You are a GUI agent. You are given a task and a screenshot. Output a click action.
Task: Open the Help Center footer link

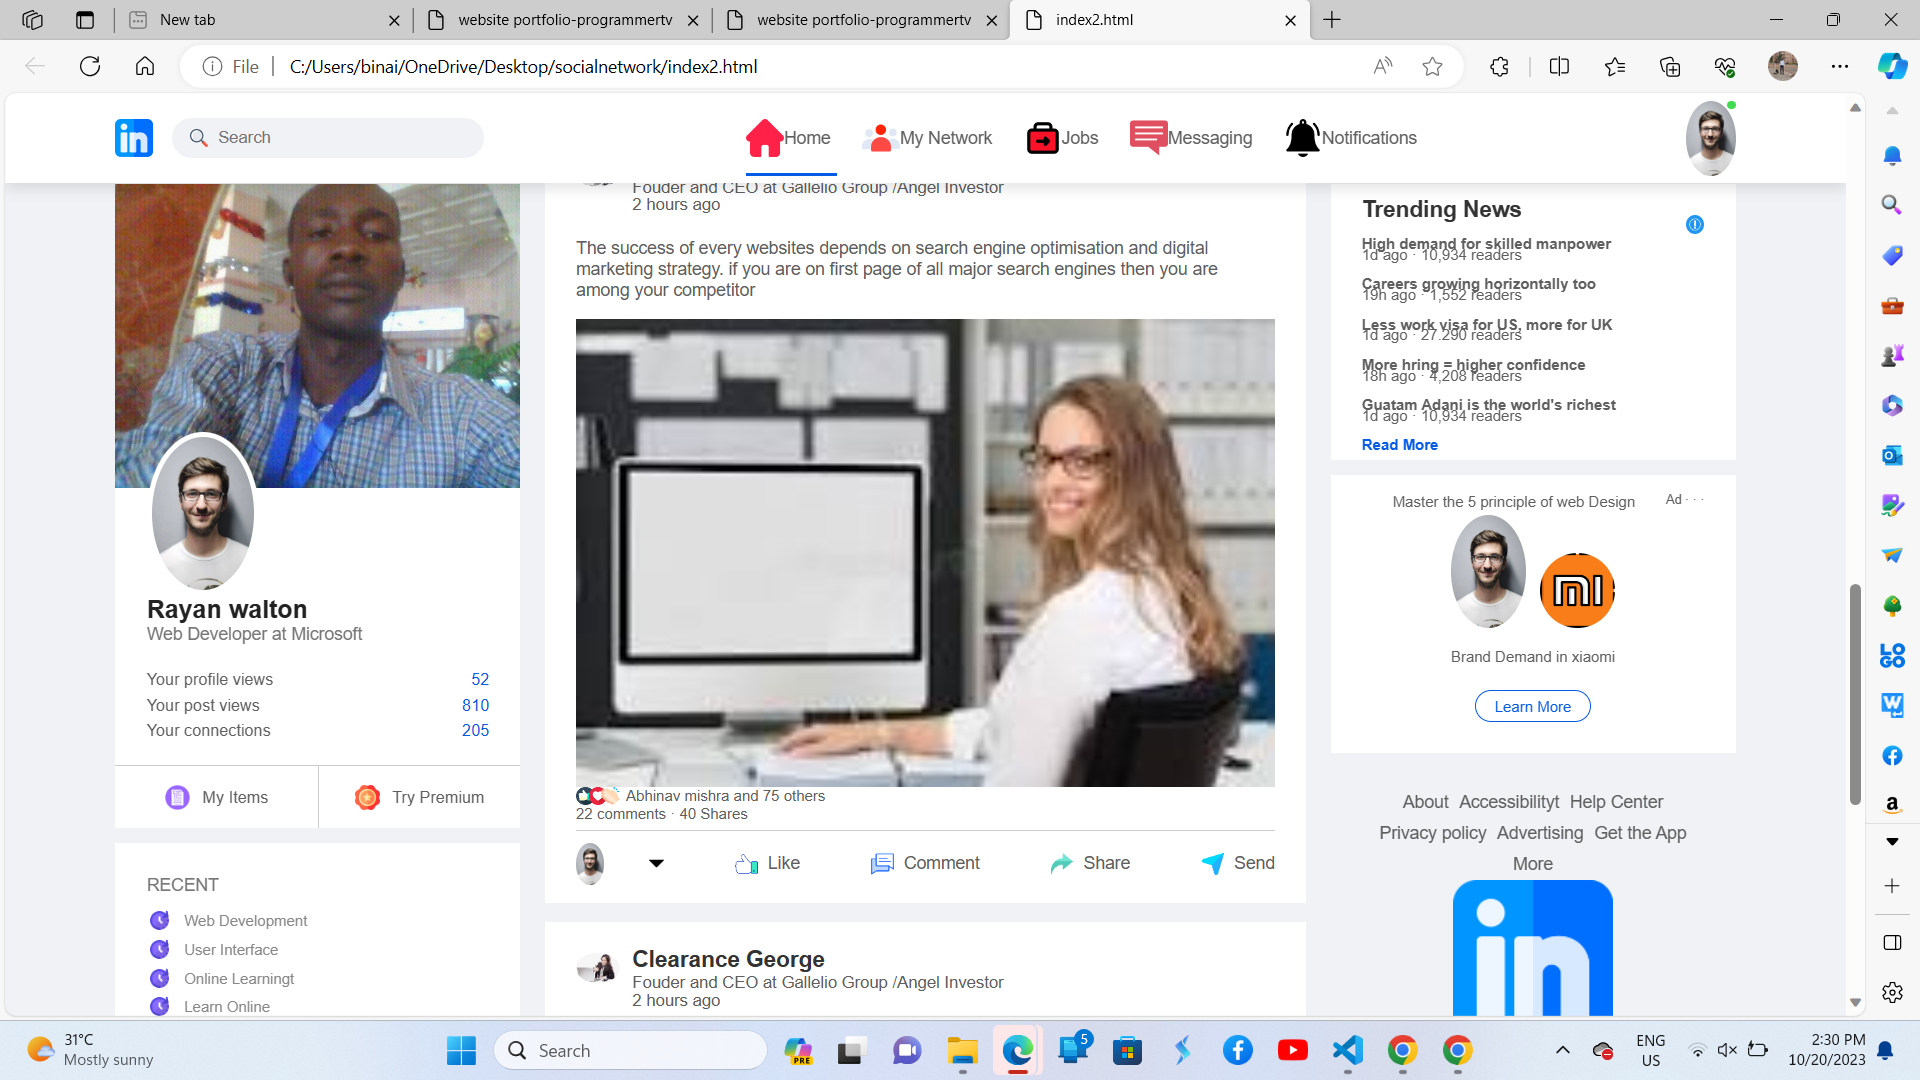1616,802
